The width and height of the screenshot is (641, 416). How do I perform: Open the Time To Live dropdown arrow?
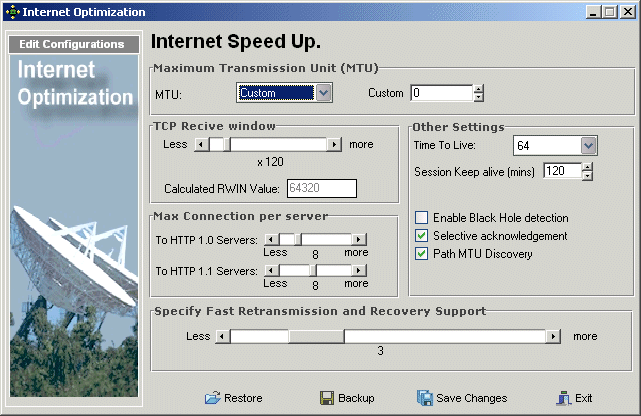point(588,145)
